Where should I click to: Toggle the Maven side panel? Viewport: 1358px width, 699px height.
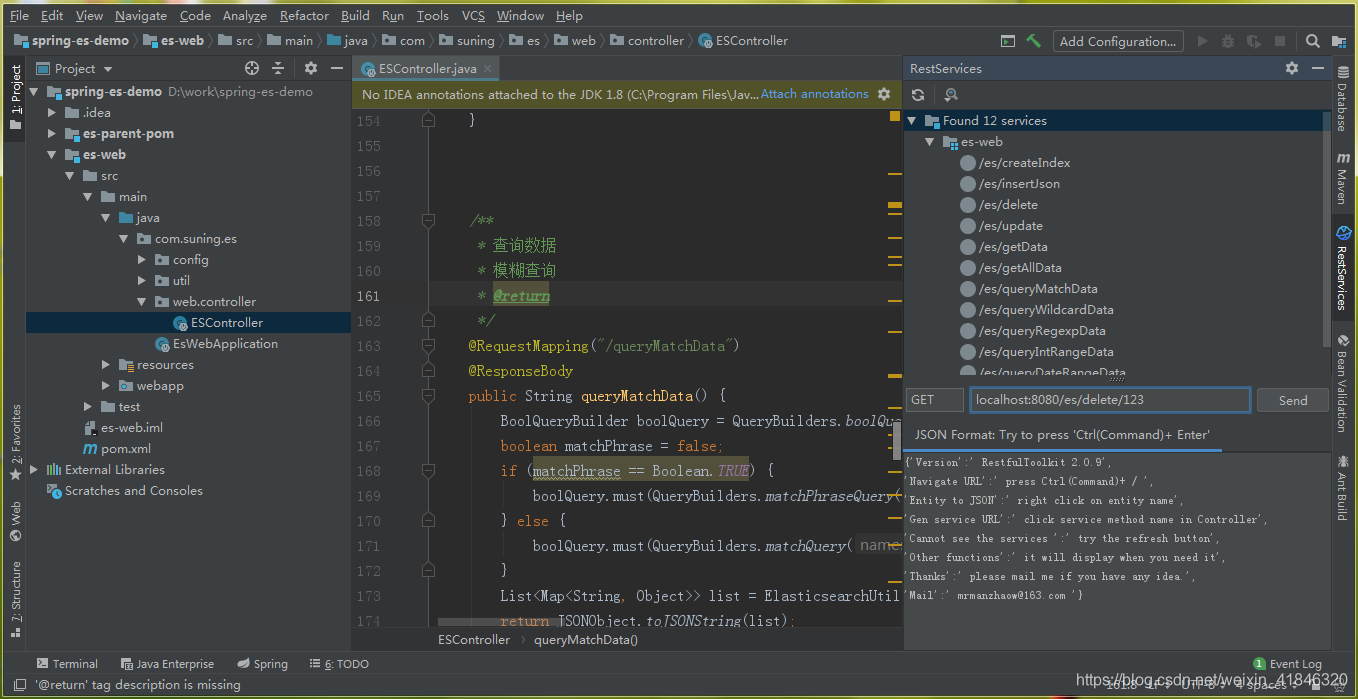coord(1342,178)
